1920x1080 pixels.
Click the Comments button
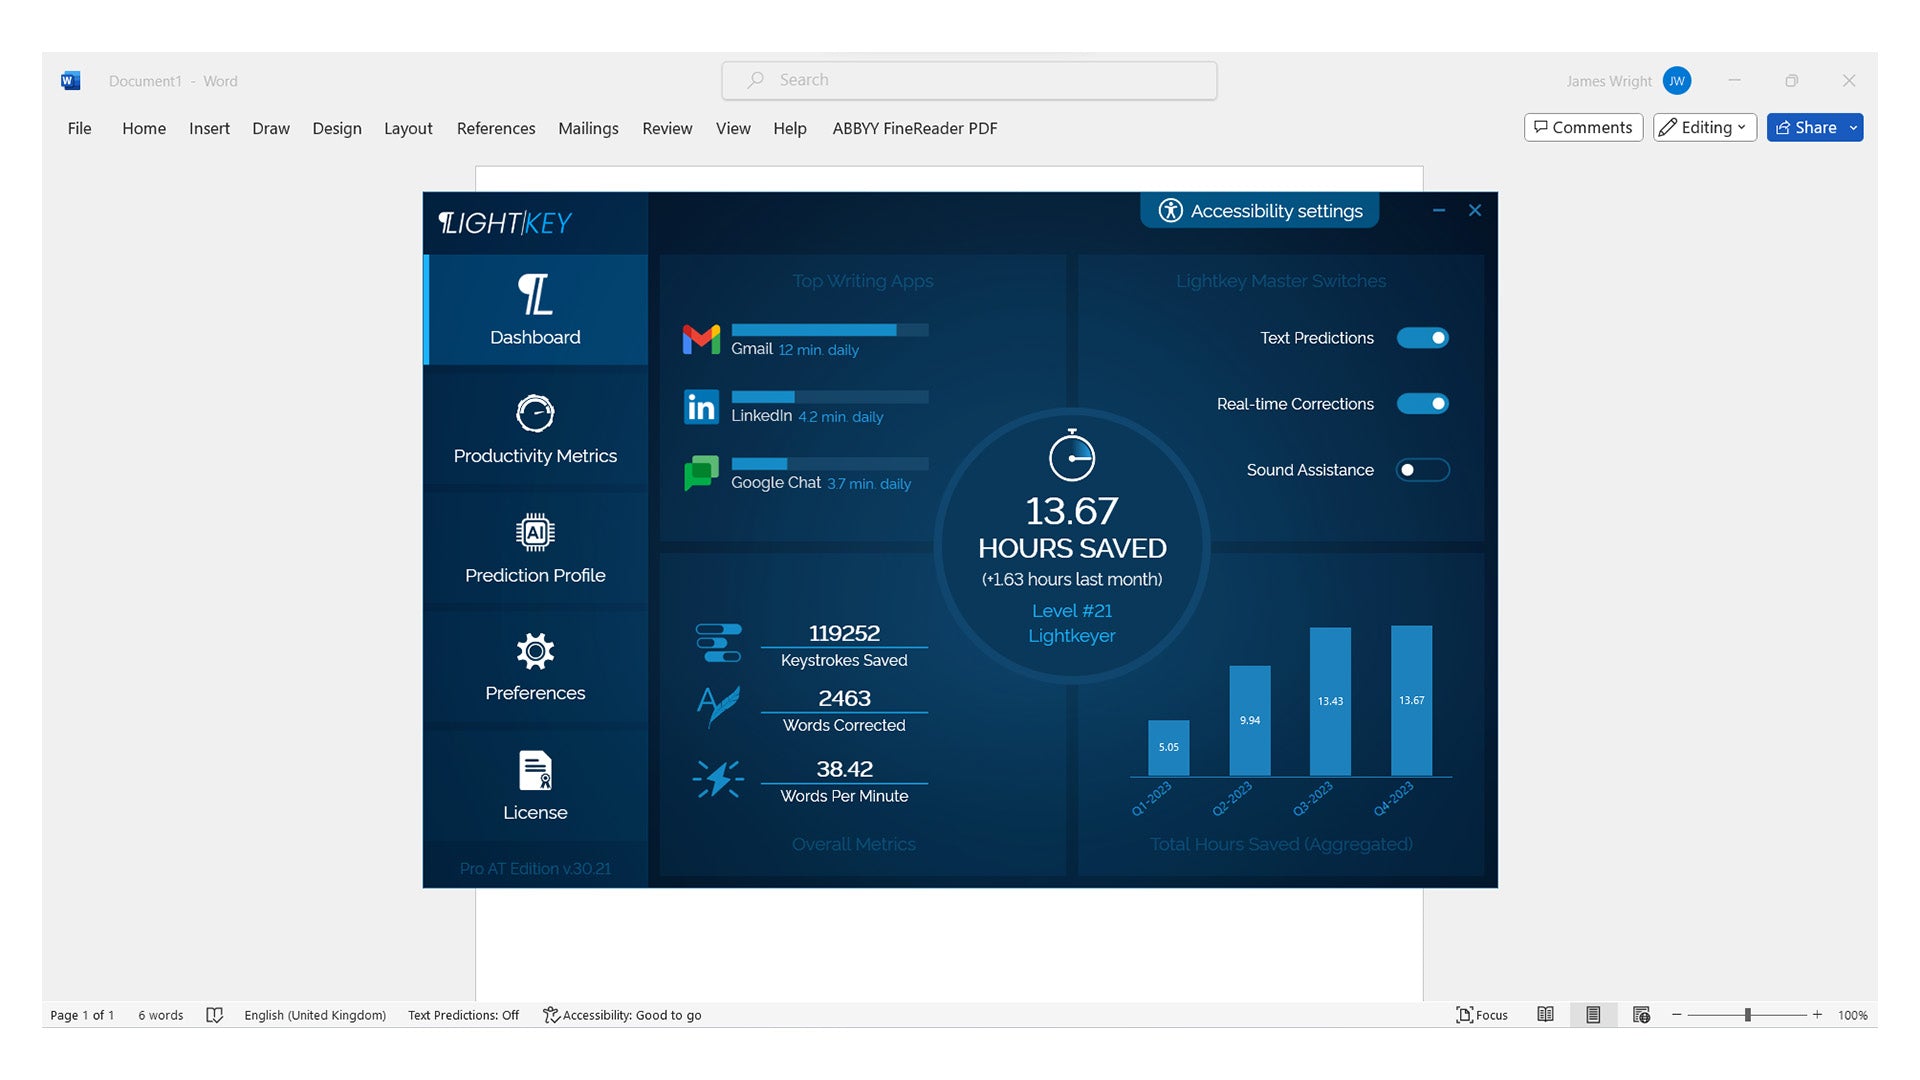[x=1583, y=127]
